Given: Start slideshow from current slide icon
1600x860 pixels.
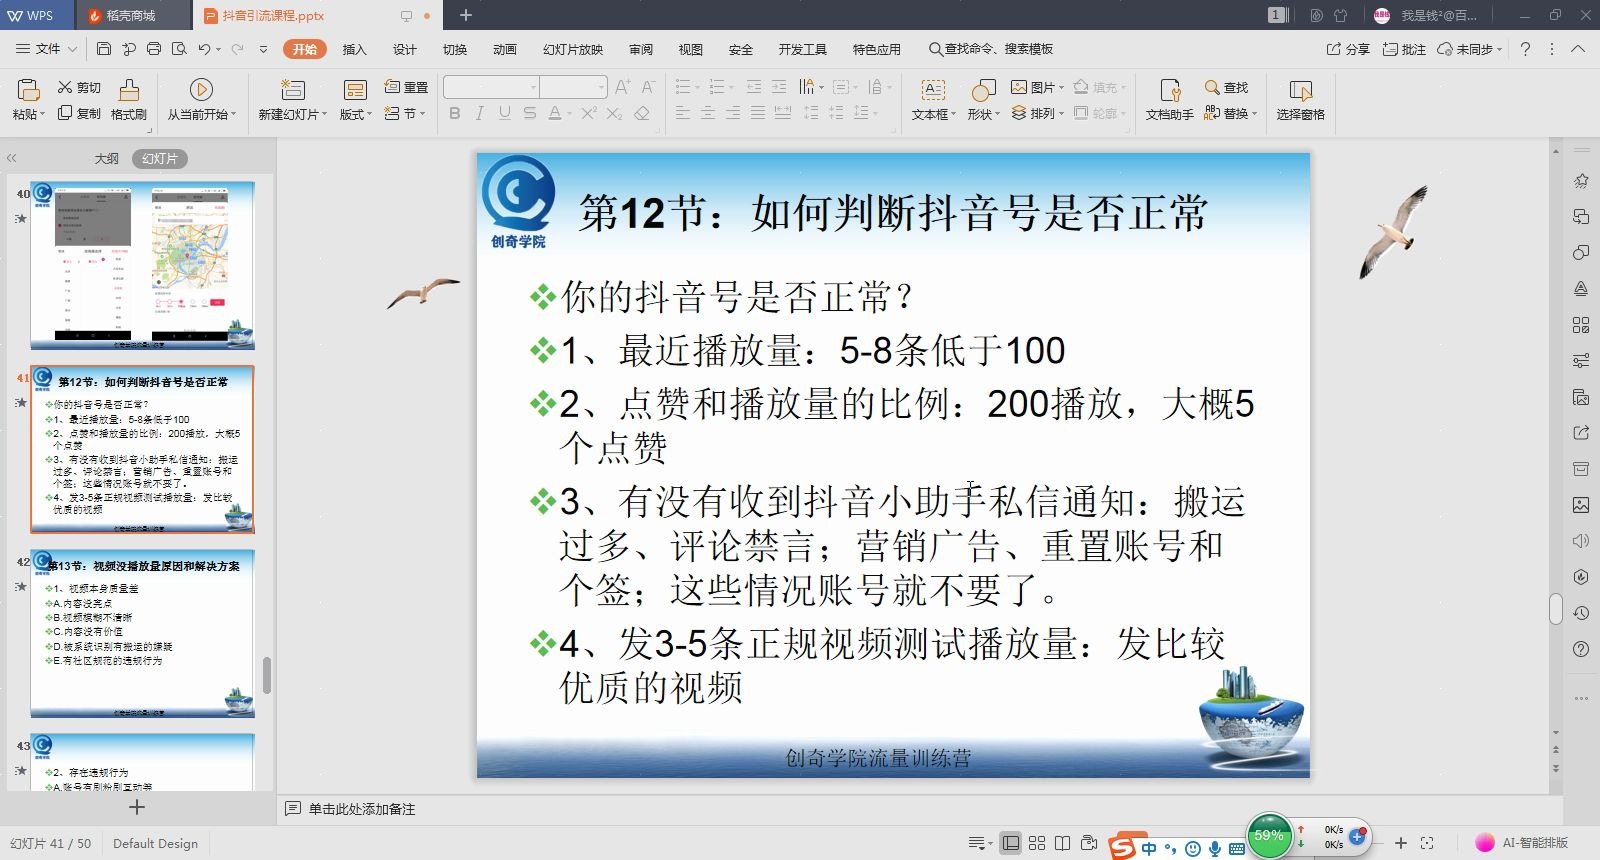Looking at the screenshot, I should [x=201, y=90].
